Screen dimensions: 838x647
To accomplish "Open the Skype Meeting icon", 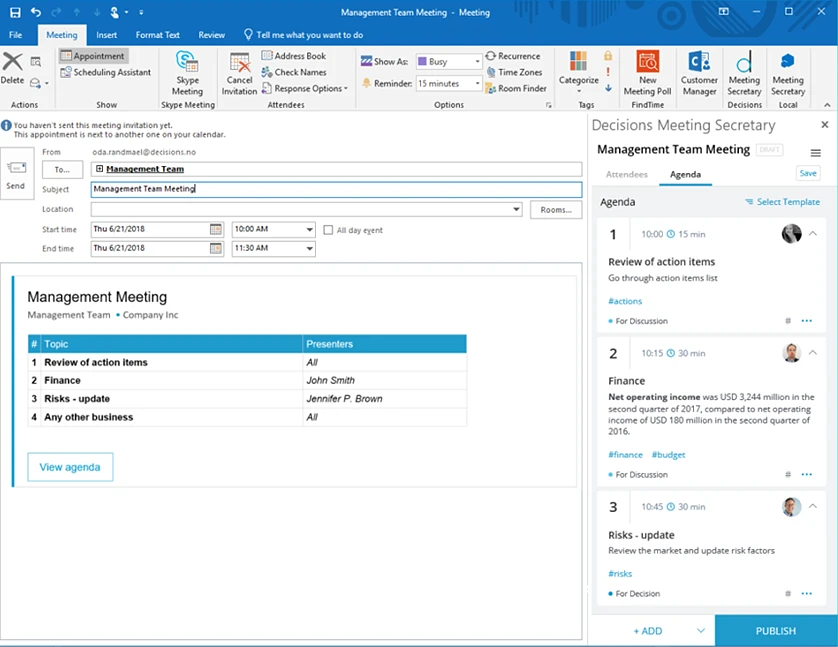I will click(187, 61).
